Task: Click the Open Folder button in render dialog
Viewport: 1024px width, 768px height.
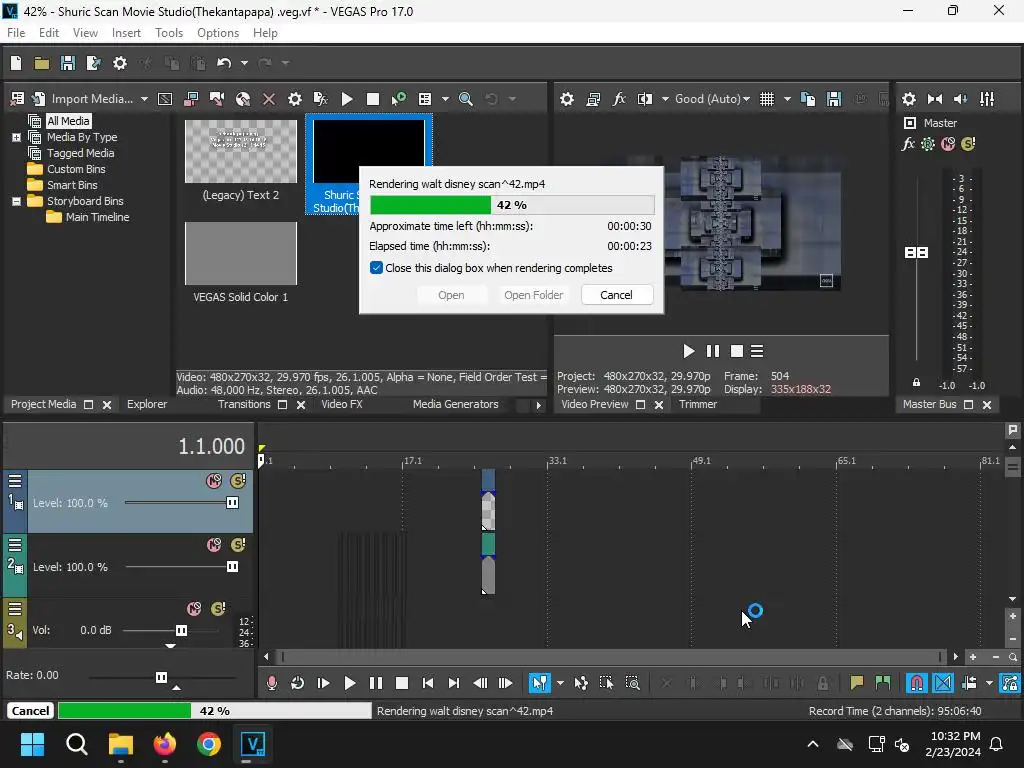Action: click(533, 295)
